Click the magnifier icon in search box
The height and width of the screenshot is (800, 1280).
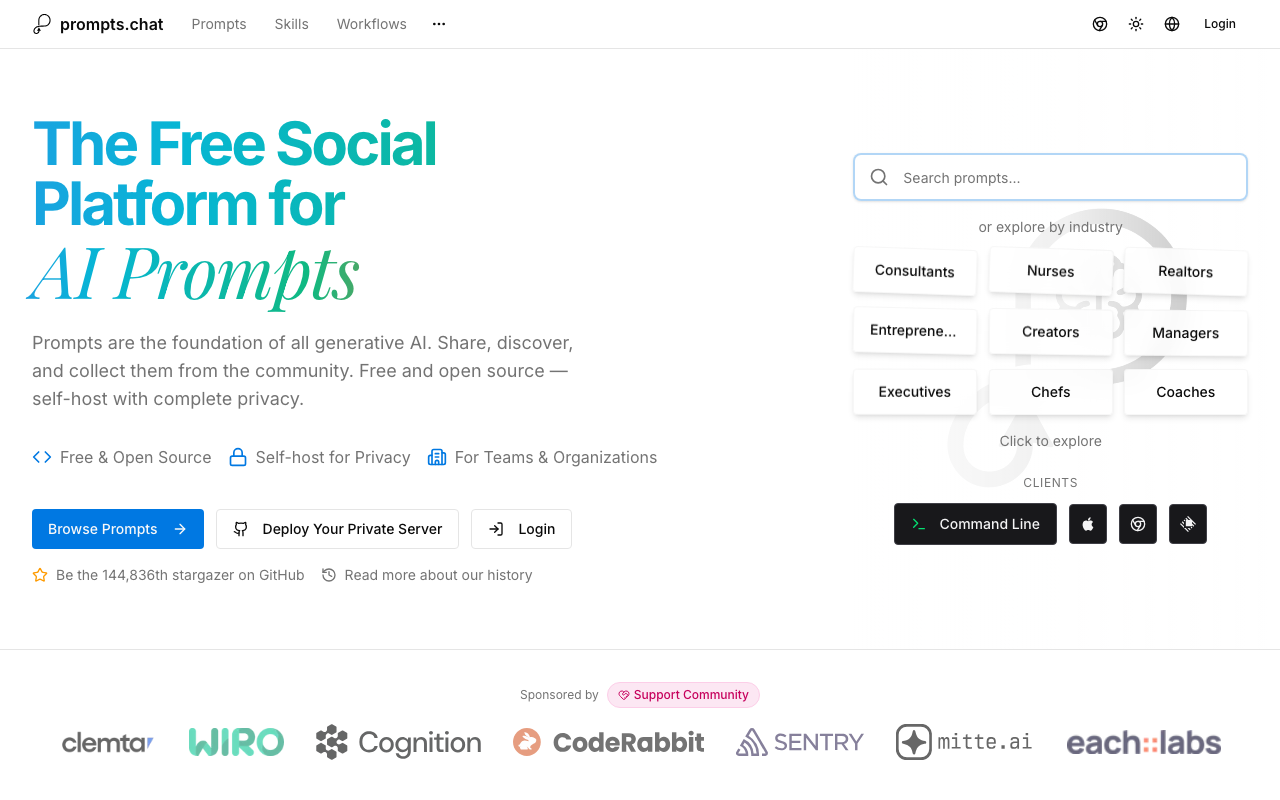coord(879,177)
